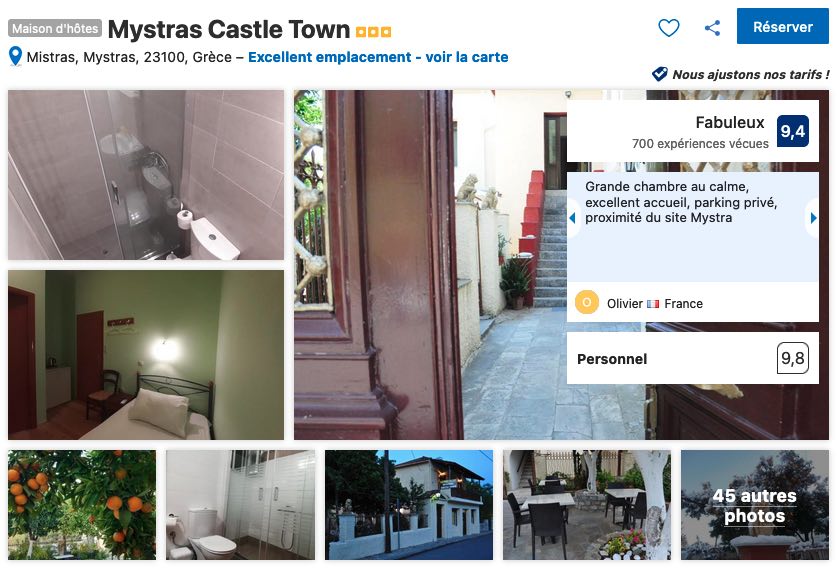Open '45 autres photos' gallery tile

tap(755, 505)
